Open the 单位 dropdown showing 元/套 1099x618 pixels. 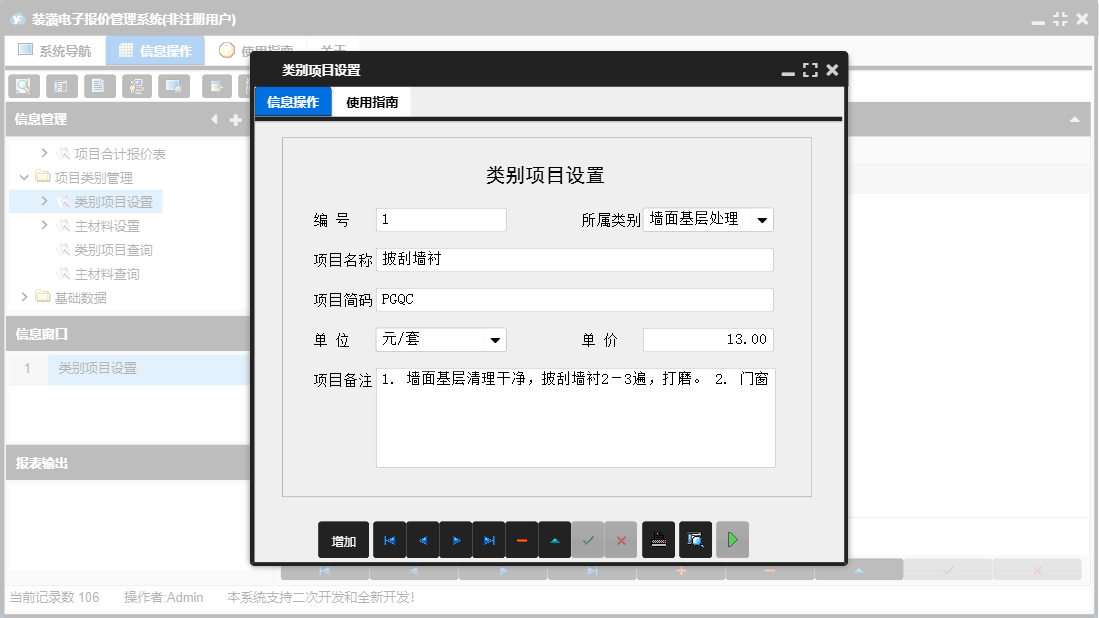click(x=496, y=339)
